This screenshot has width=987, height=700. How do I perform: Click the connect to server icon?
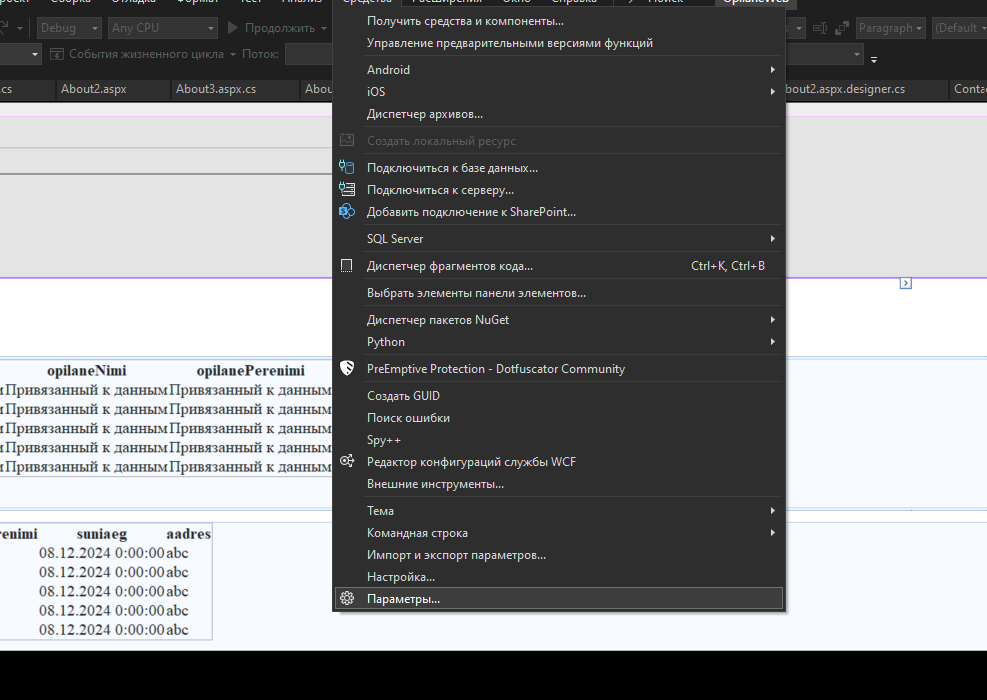pyautogui.click(x=347, y=189)
